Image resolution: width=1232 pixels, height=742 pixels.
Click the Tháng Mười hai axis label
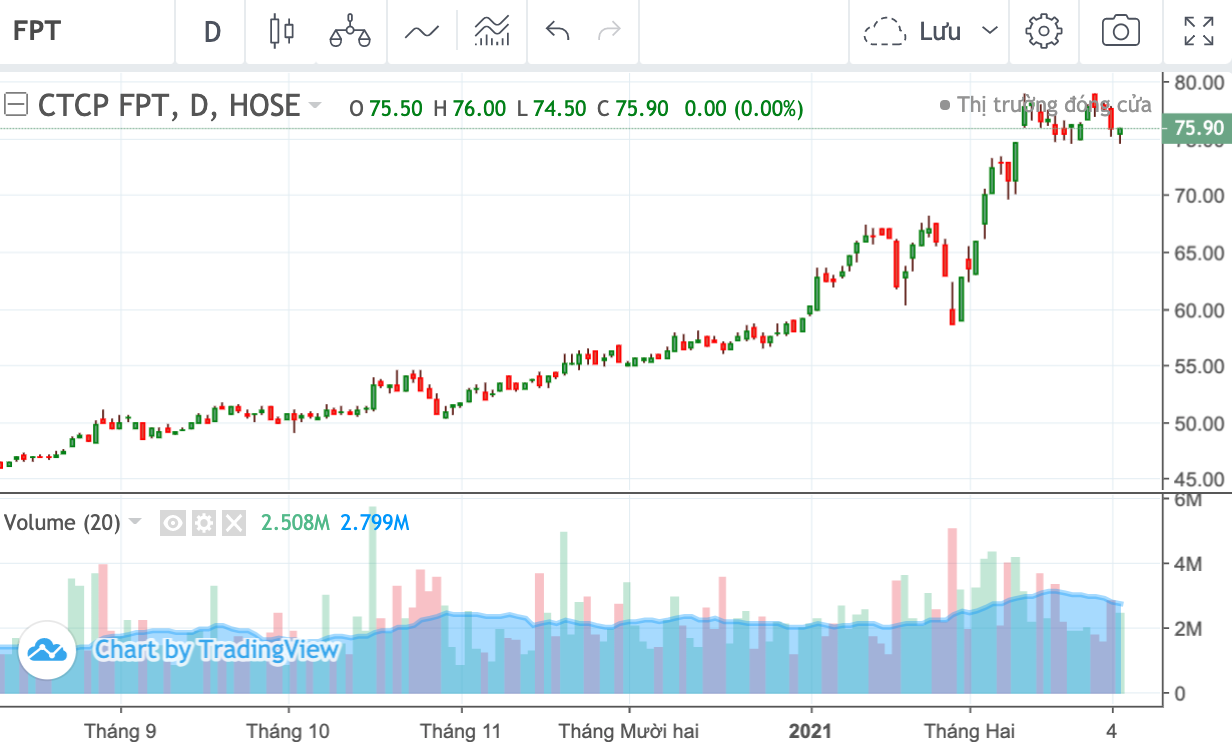(628, 731)
